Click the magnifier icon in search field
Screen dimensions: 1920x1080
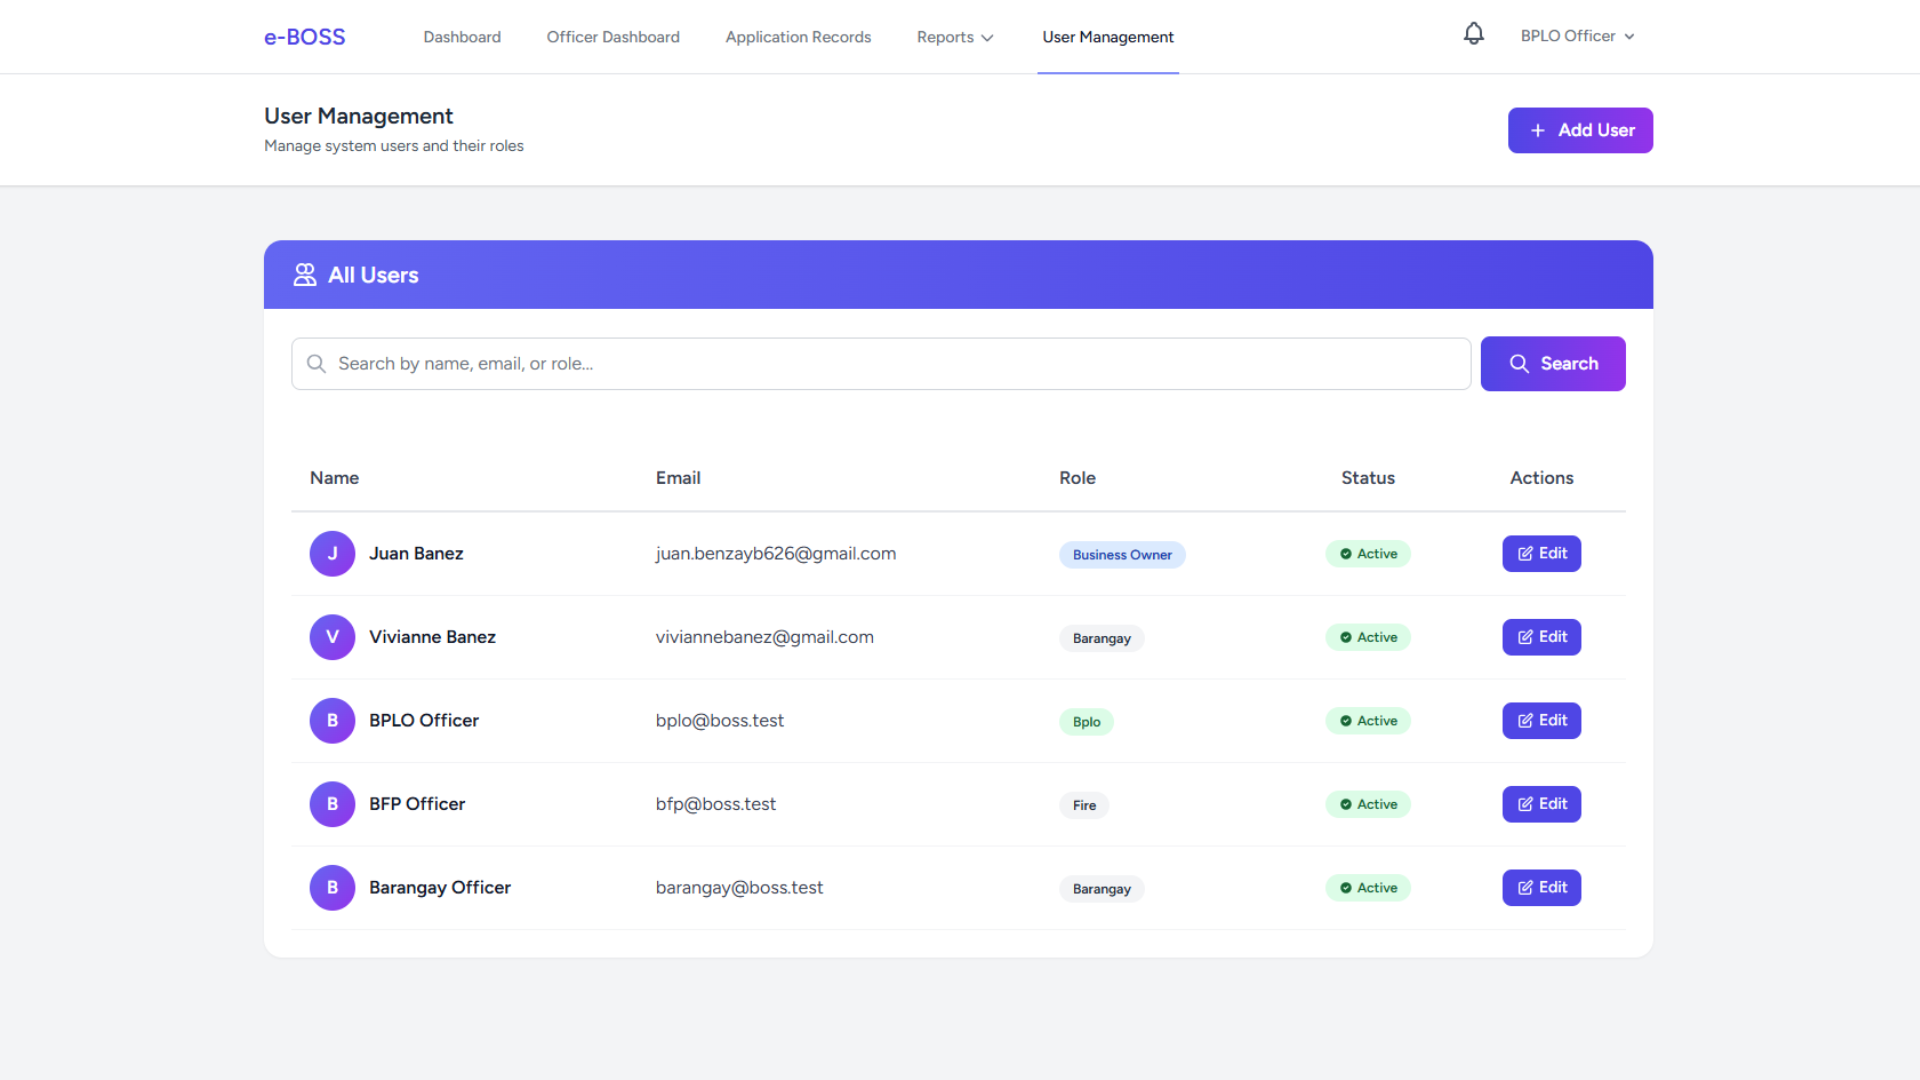[316, 364]
